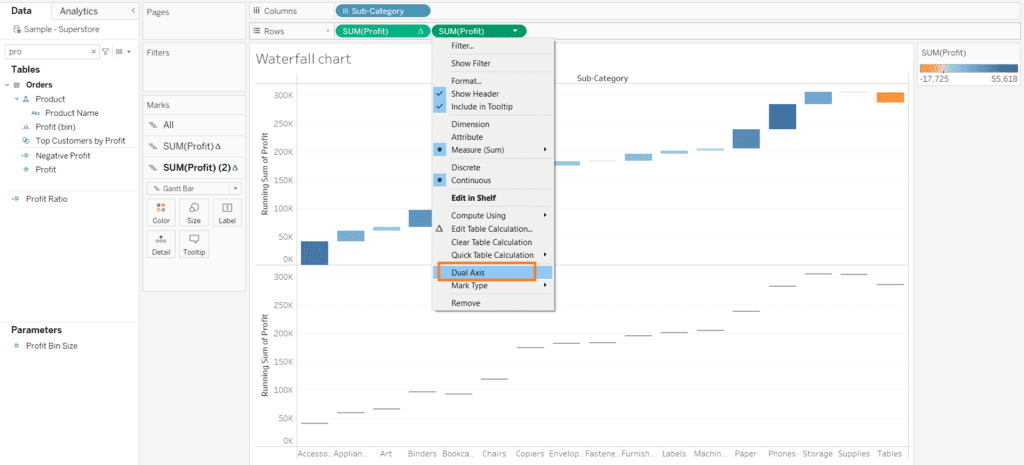Open the Size mark card
The height and width of the screenshot is (465, 1024).
coord(194,212)
